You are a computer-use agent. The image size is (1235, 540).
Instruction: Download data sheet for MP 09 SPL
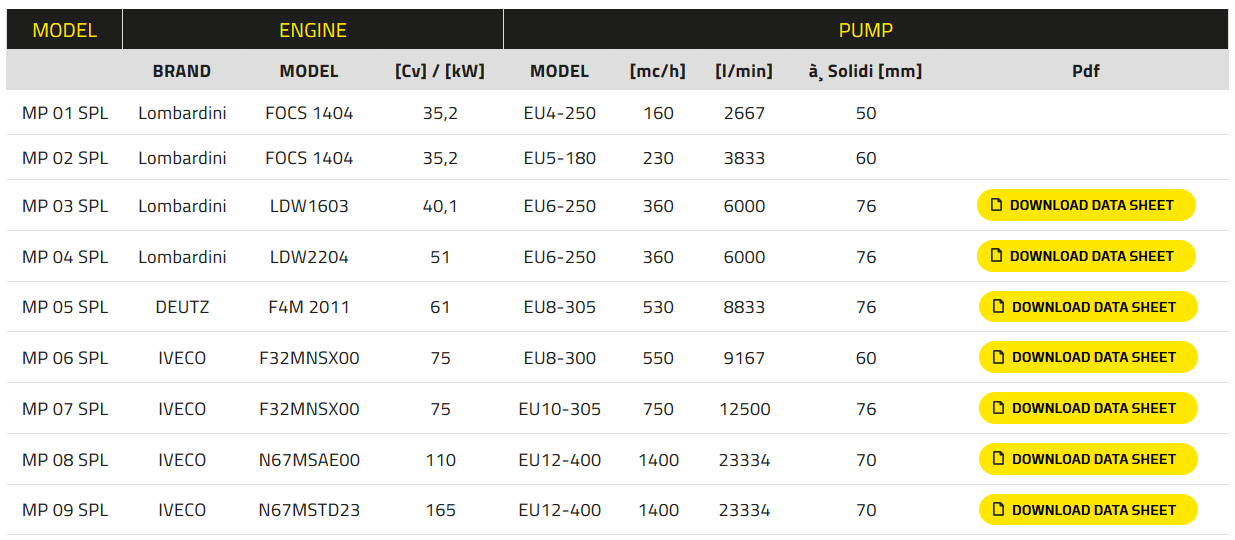pyautogui.click(x=1088, y=510)
